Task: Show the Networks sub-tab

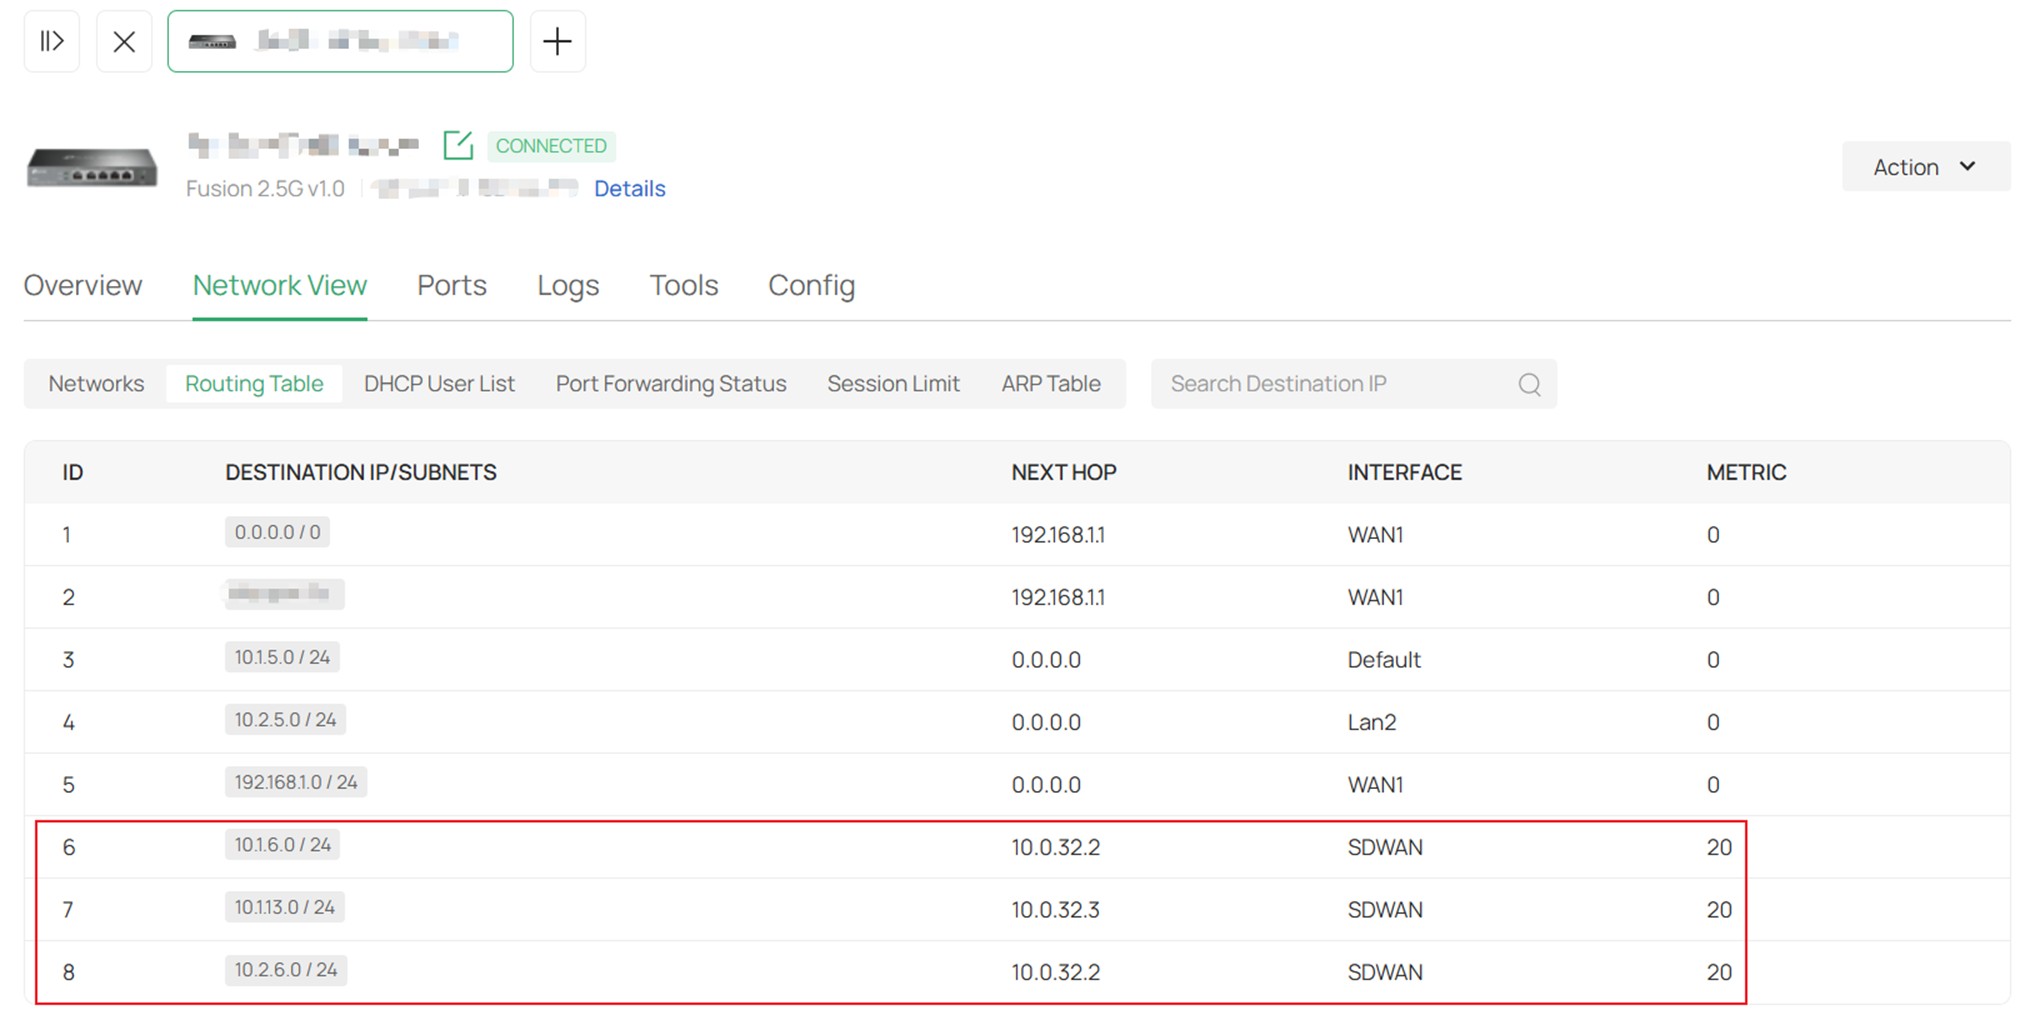Action: coord(96,384)
